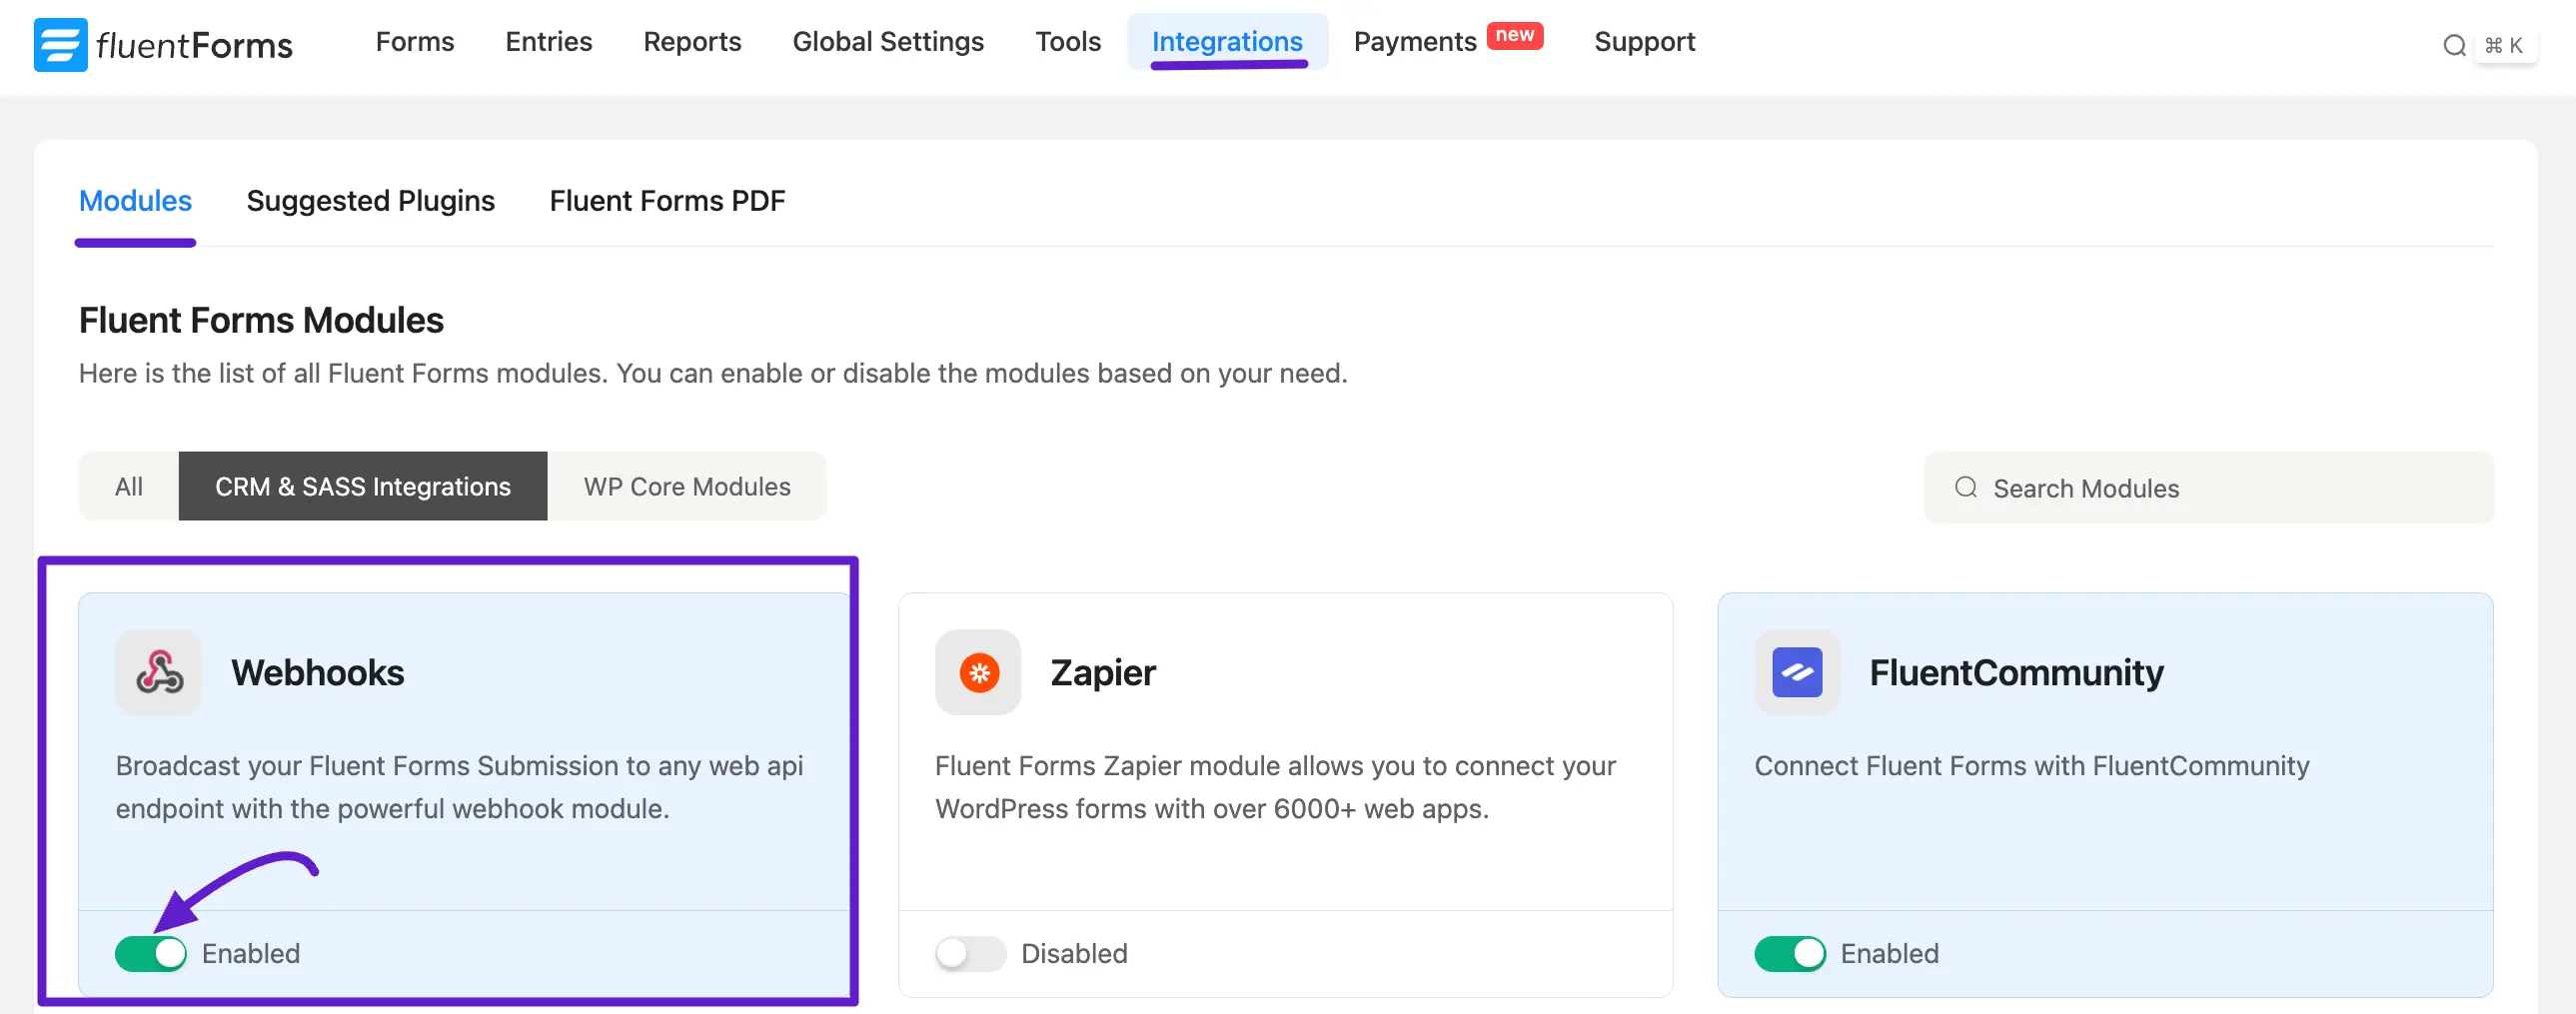Open Global Settings
Viewport: 2576px width, 1014px height.
click(x=888, y=41)
